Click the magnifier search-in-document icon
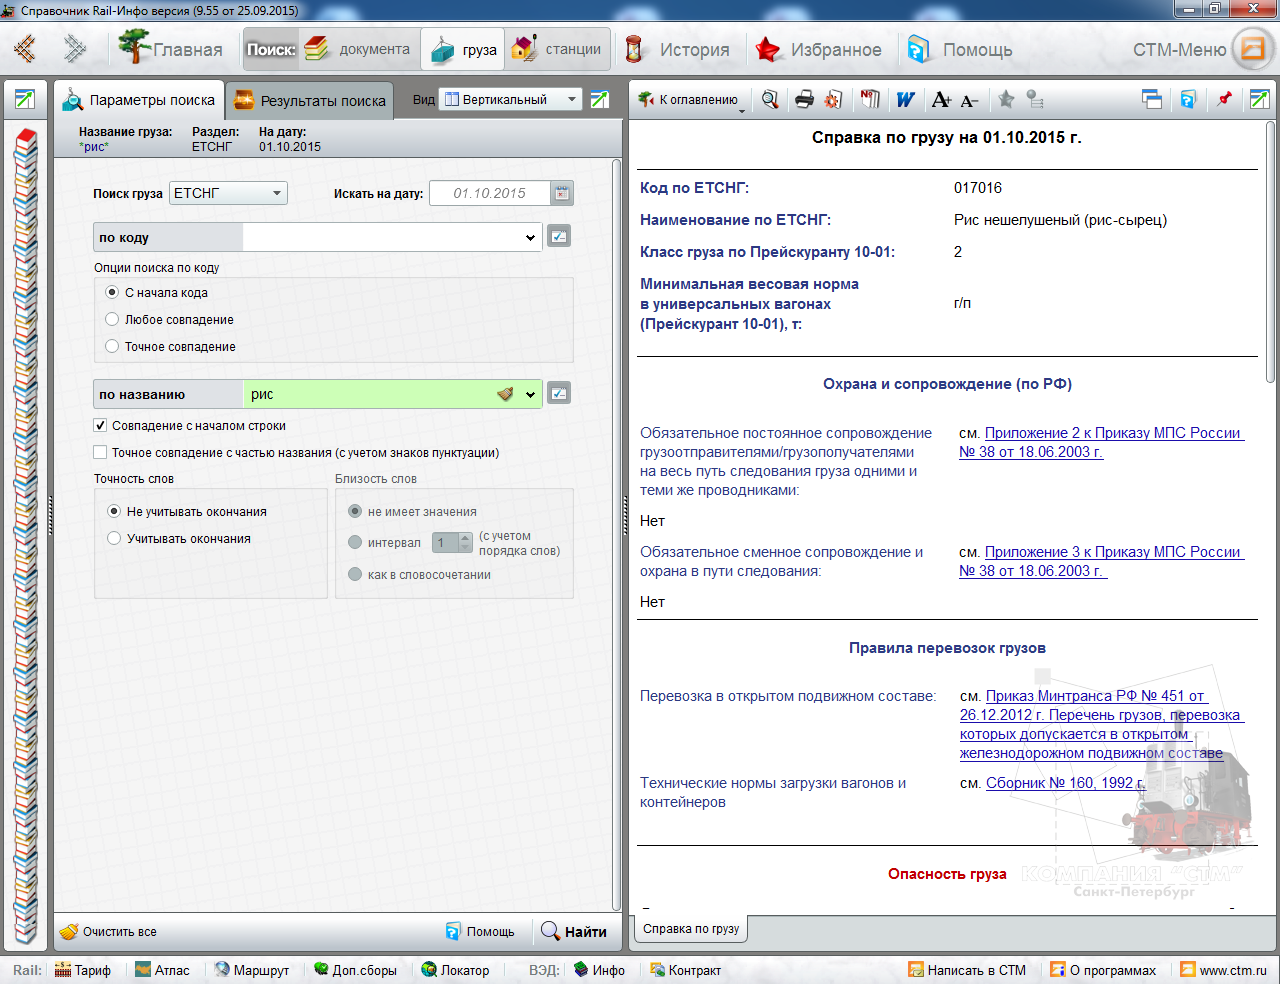The image size is (1280, 984). pos(770,99)
